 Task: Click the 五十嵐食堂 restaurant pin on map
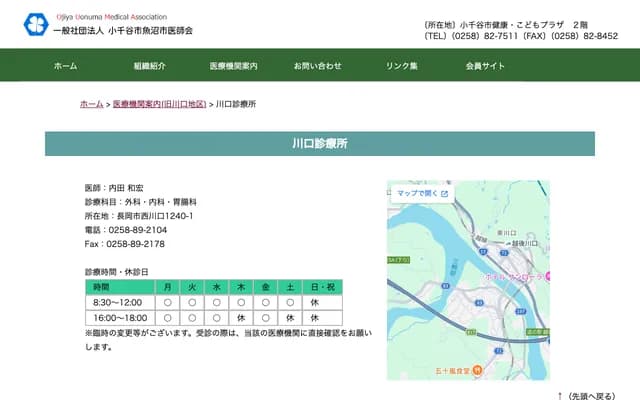tap(478, 370)
